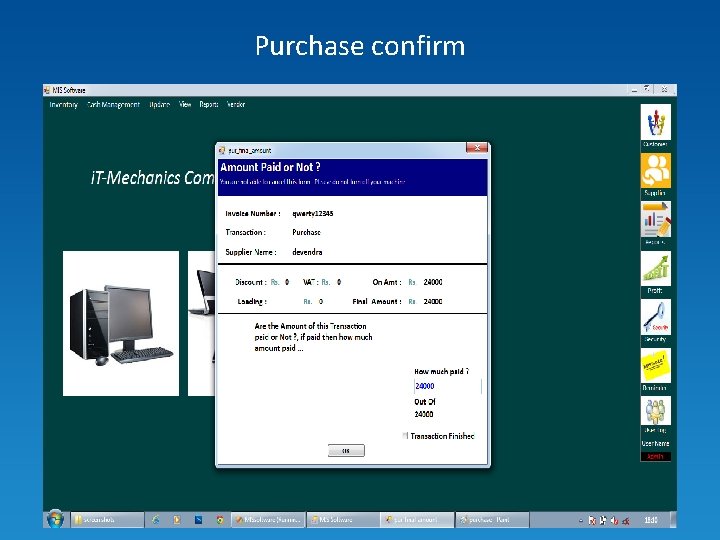720x540 pixels.
Task: Open the User Log people icon
Action: (656, 411)
